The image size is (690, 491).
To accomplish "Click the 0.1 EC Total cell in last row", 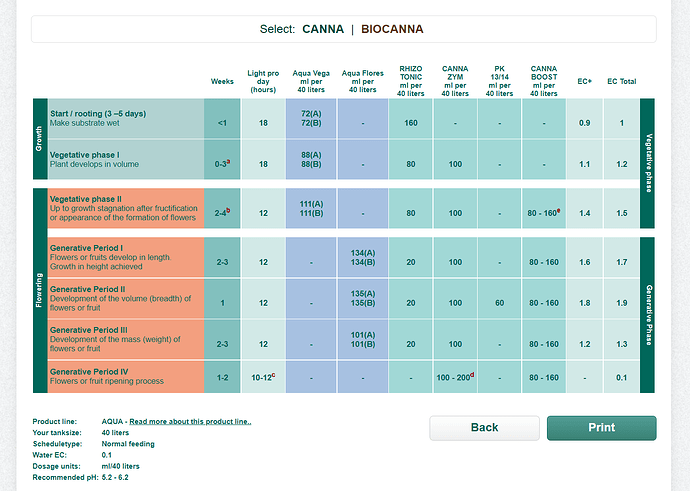I will [622, 377].
